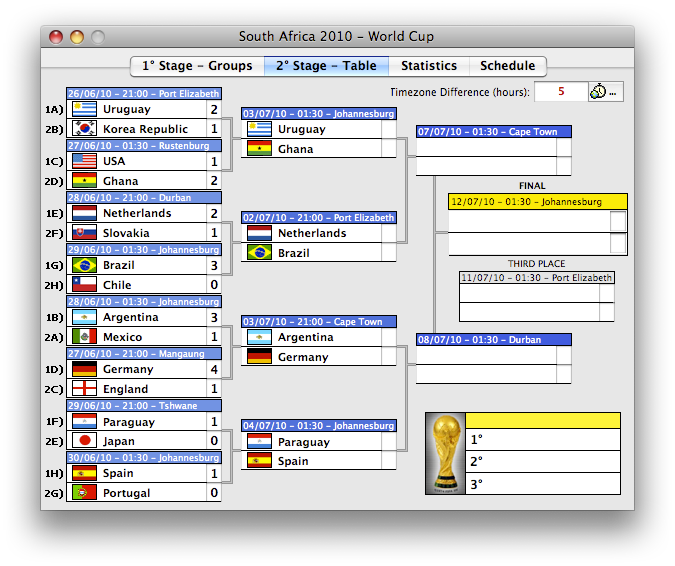Screen dimensions: 675x566
Task: Click Brazil flag in round of 16
Action: (x=84, y=265)
